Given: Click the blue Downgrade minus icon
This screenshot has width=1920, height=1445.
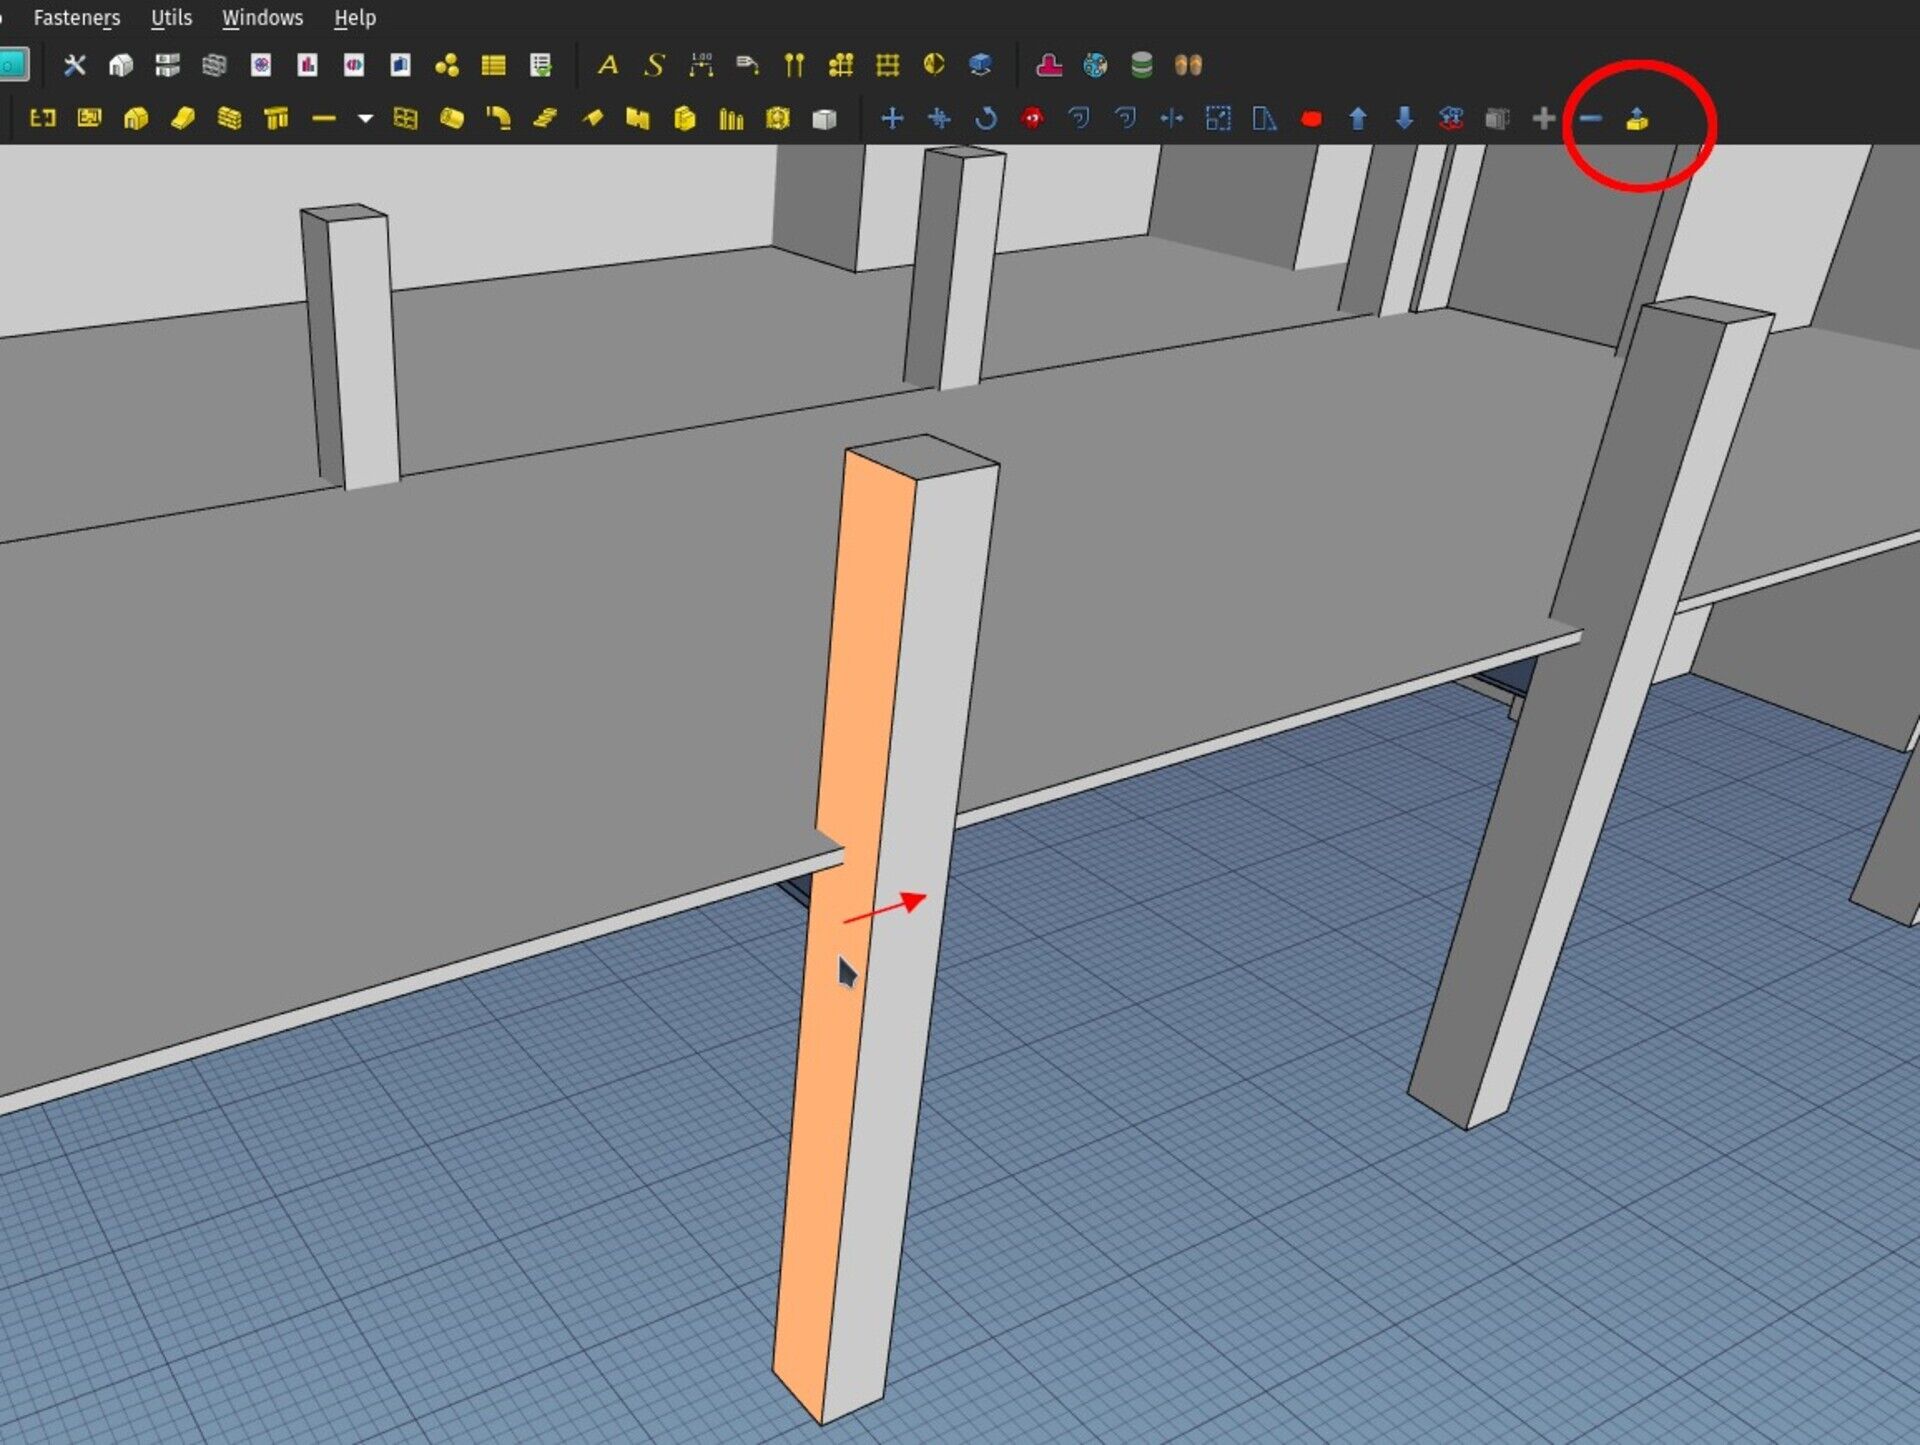Looking at the screenshot, I should (1592, 119).
